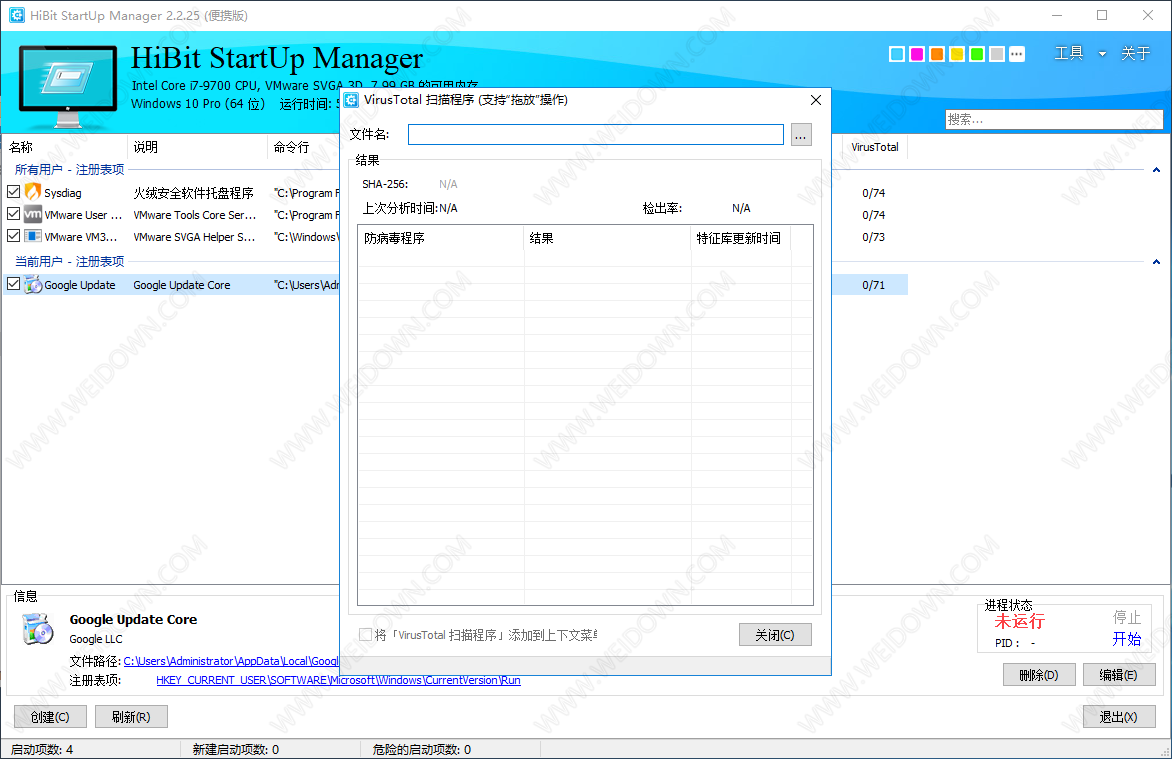Click the 文件名 input field
Image resolution: width=1172 pixels, height=759 pixels.
coord(596,135)
